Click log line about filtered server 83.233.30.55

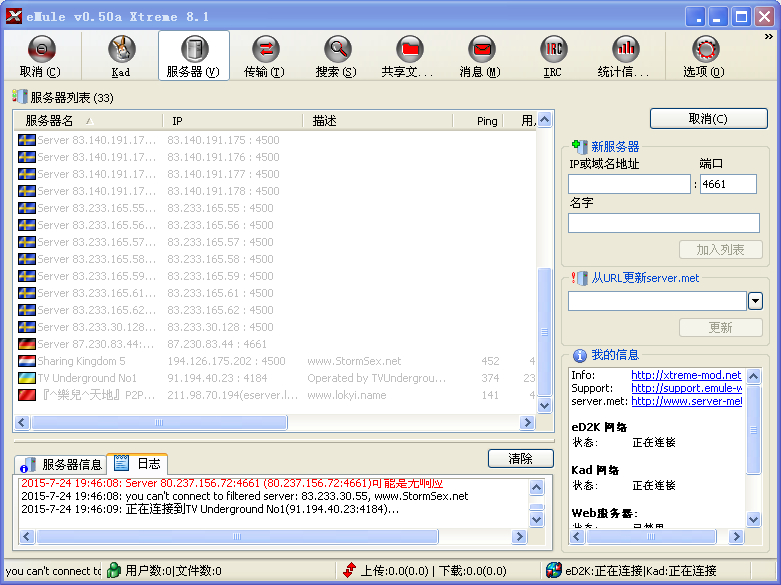coord(245,496)
